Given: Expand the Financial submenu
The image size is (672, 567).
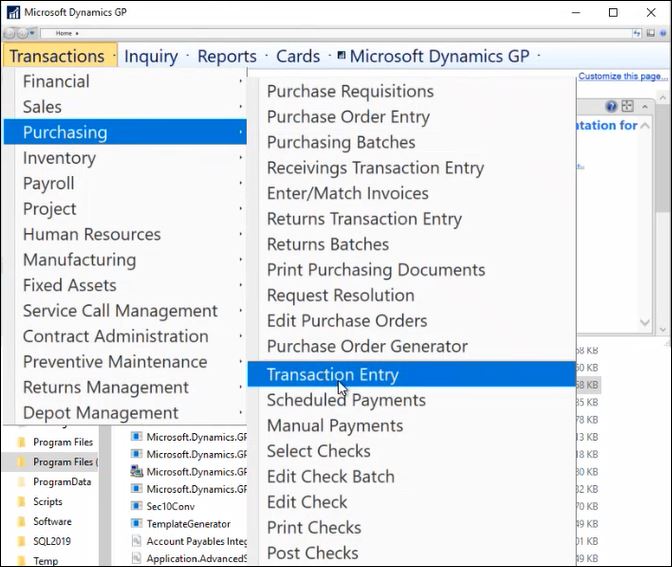Looking at the screenshot, I should [x=56, y=82].
